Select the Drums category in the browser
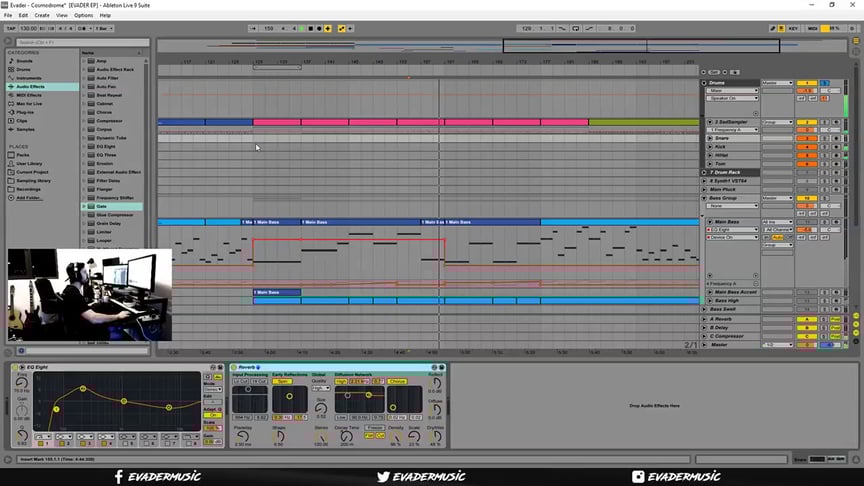Screen dimensions: 864x486 [x=24, y=69]
